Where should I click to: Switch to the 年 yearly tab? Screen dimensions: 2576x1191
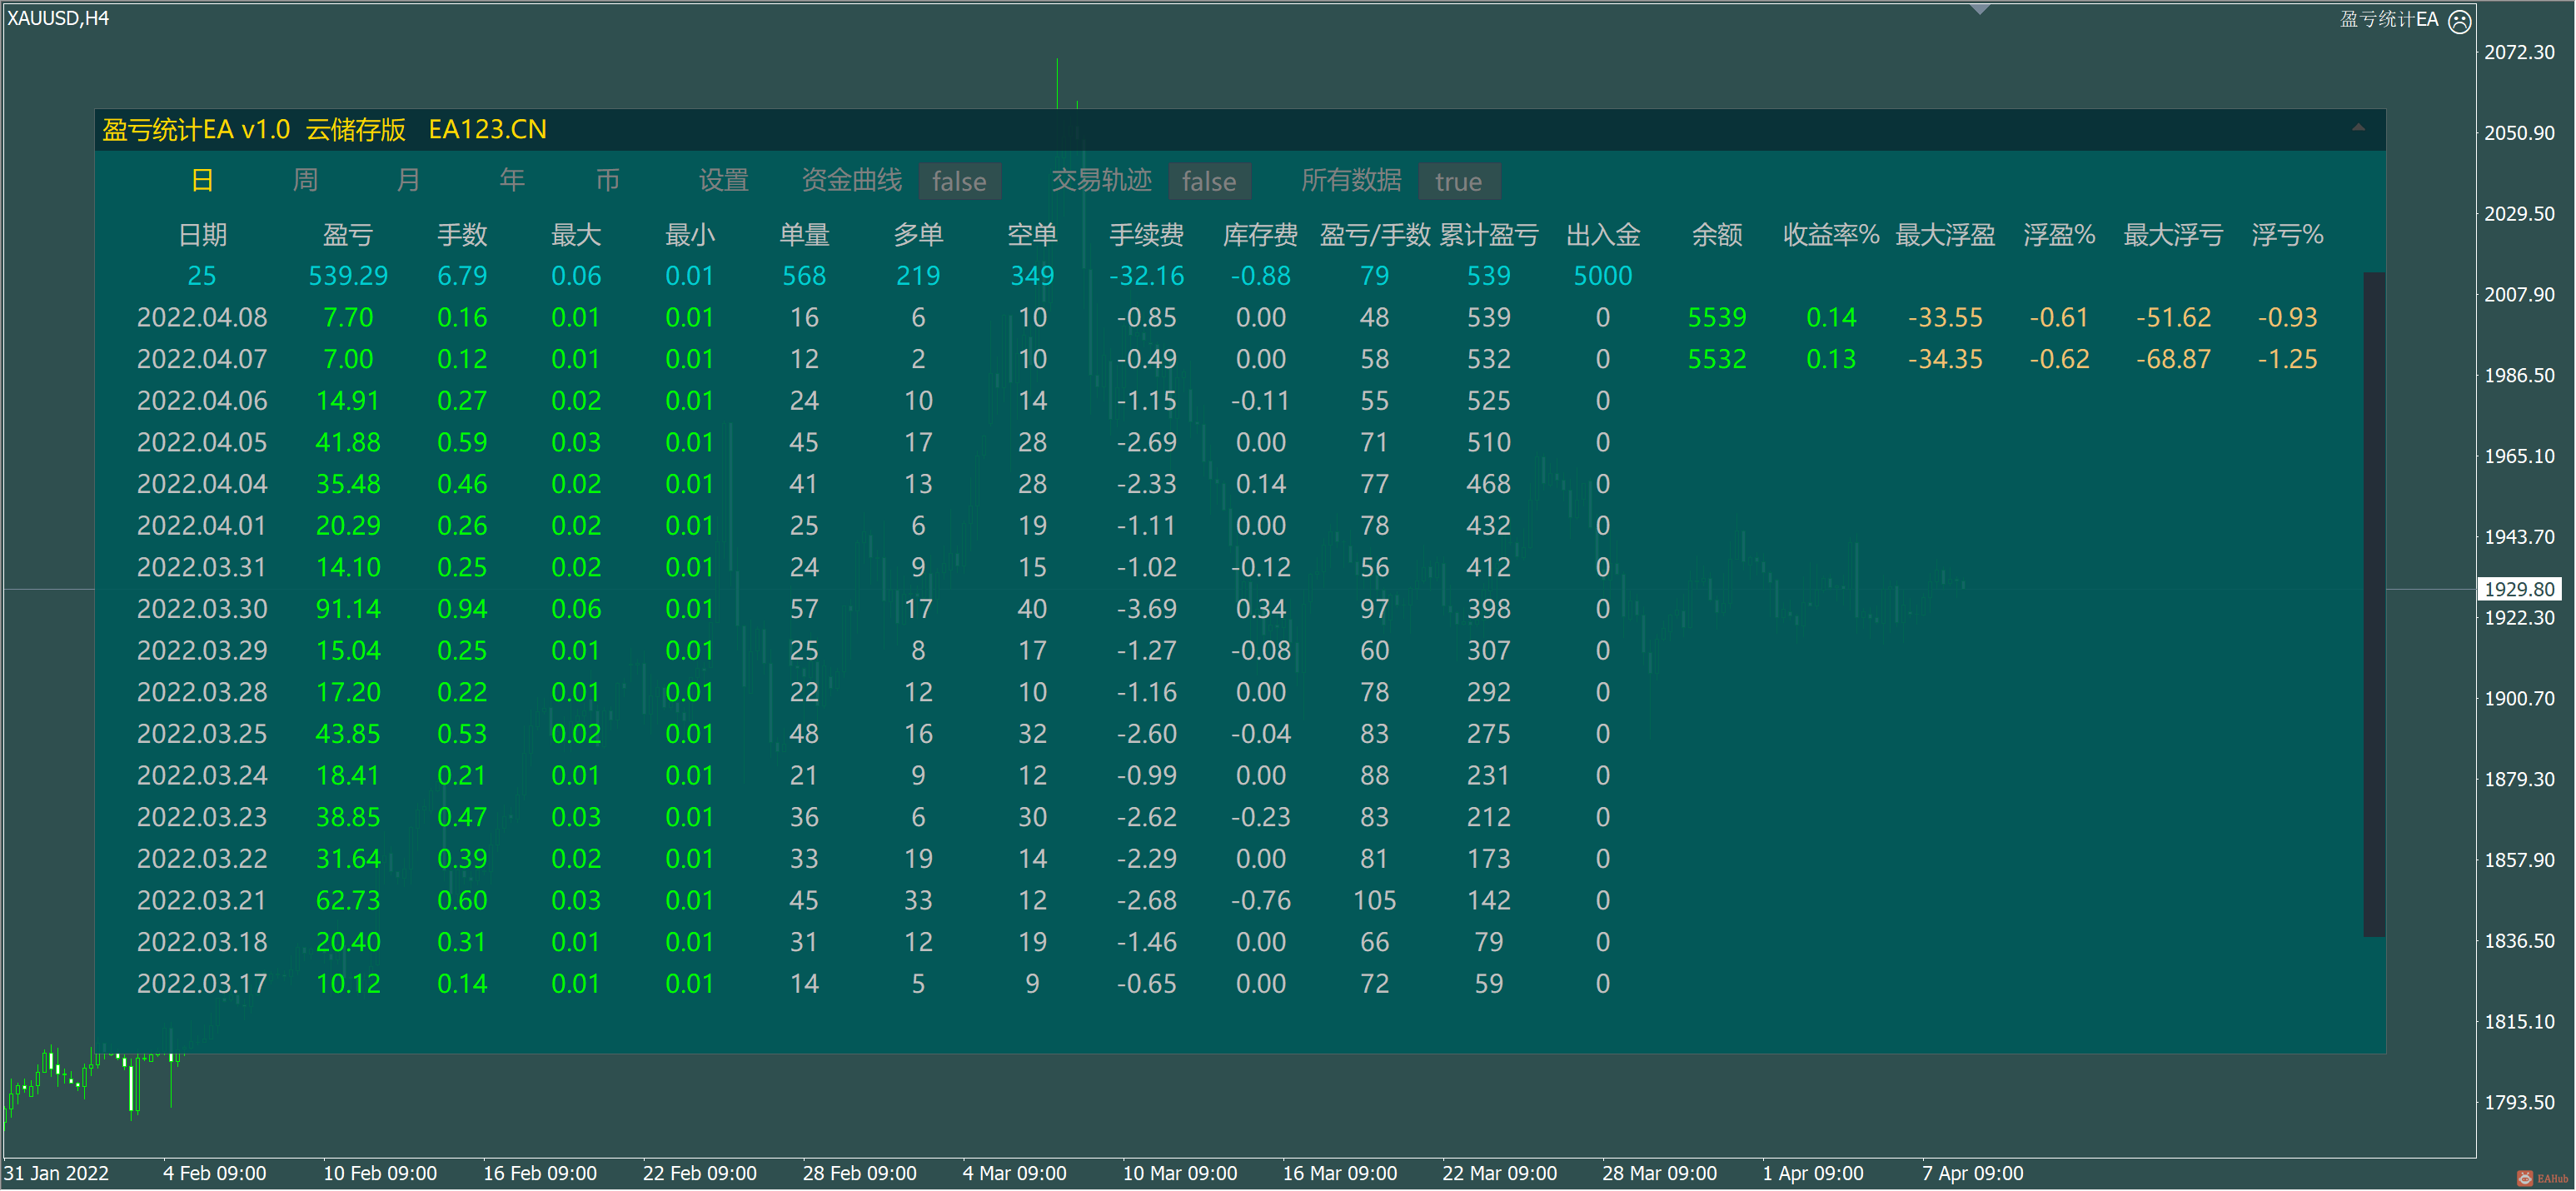pos(512,180)
